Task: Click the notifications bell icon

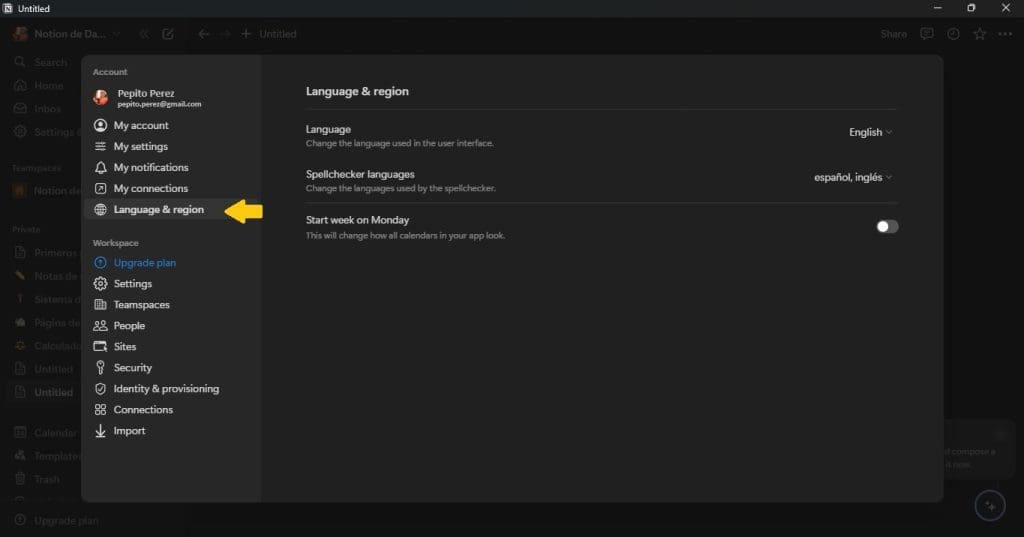Action: point(100,168)
